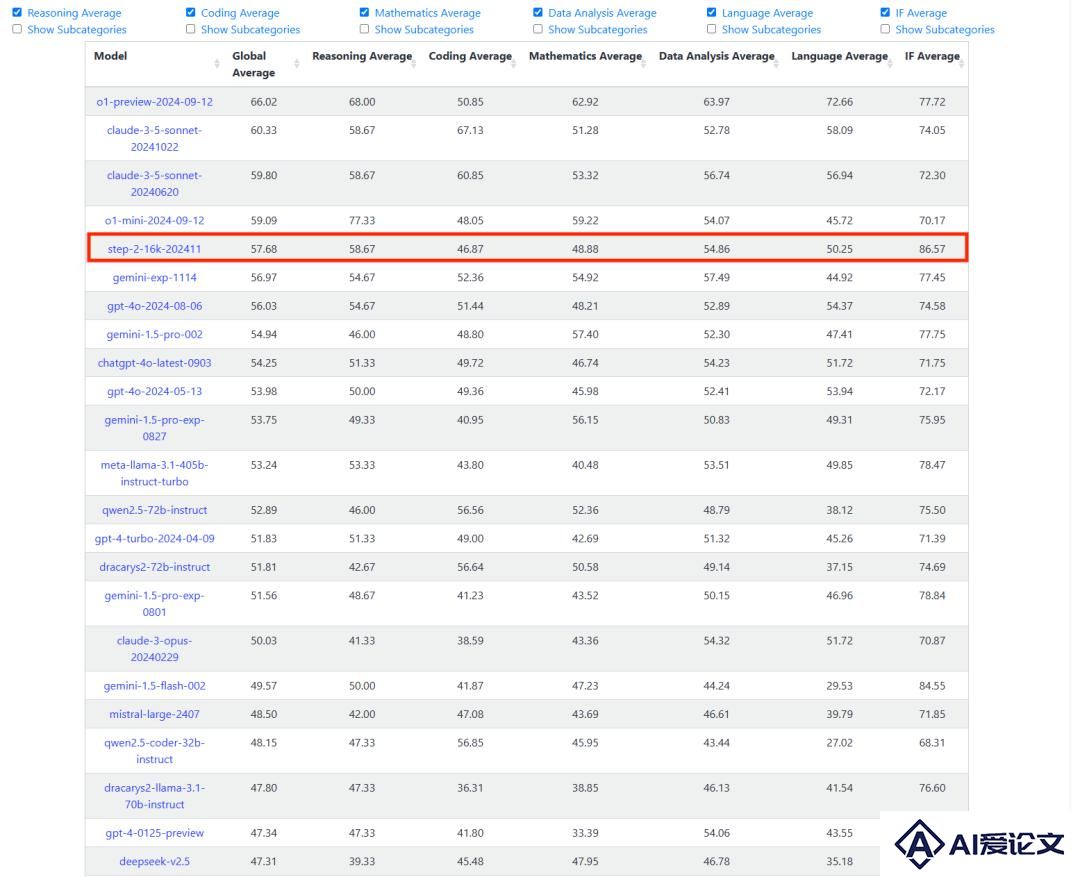
Task: Click the Coding Average column header
Action: (470, 56)
